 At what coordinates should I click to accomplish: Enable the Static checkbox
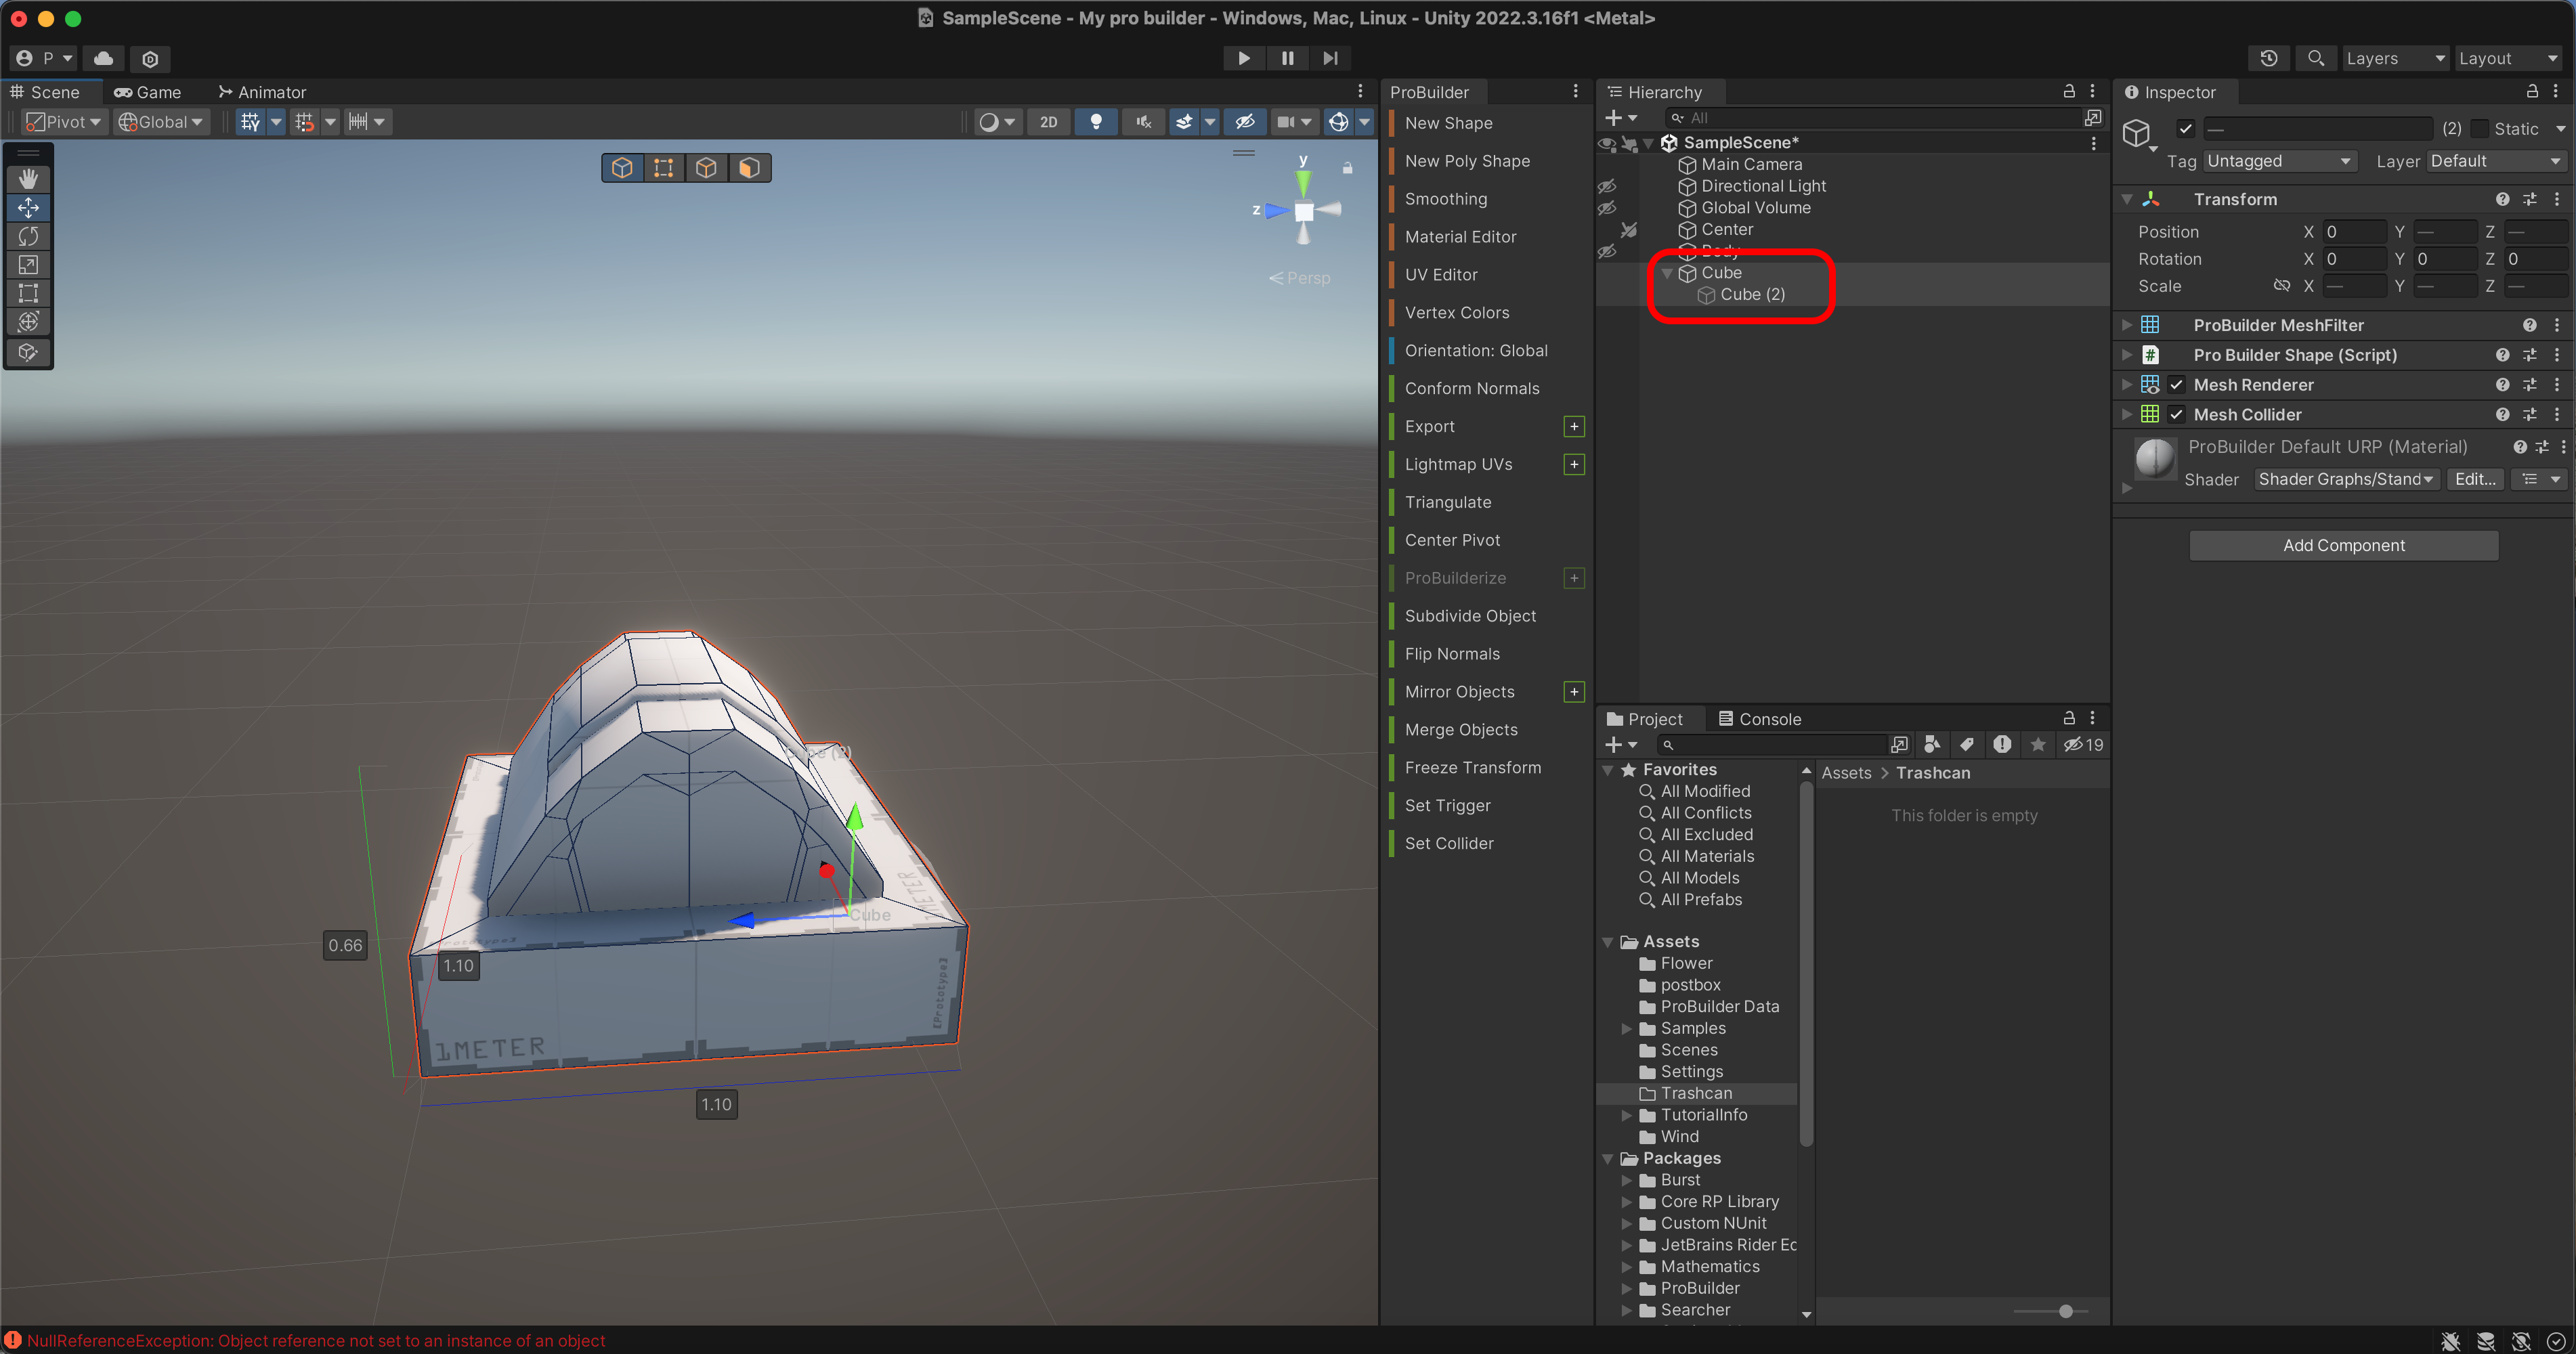tap(2480, 129)
